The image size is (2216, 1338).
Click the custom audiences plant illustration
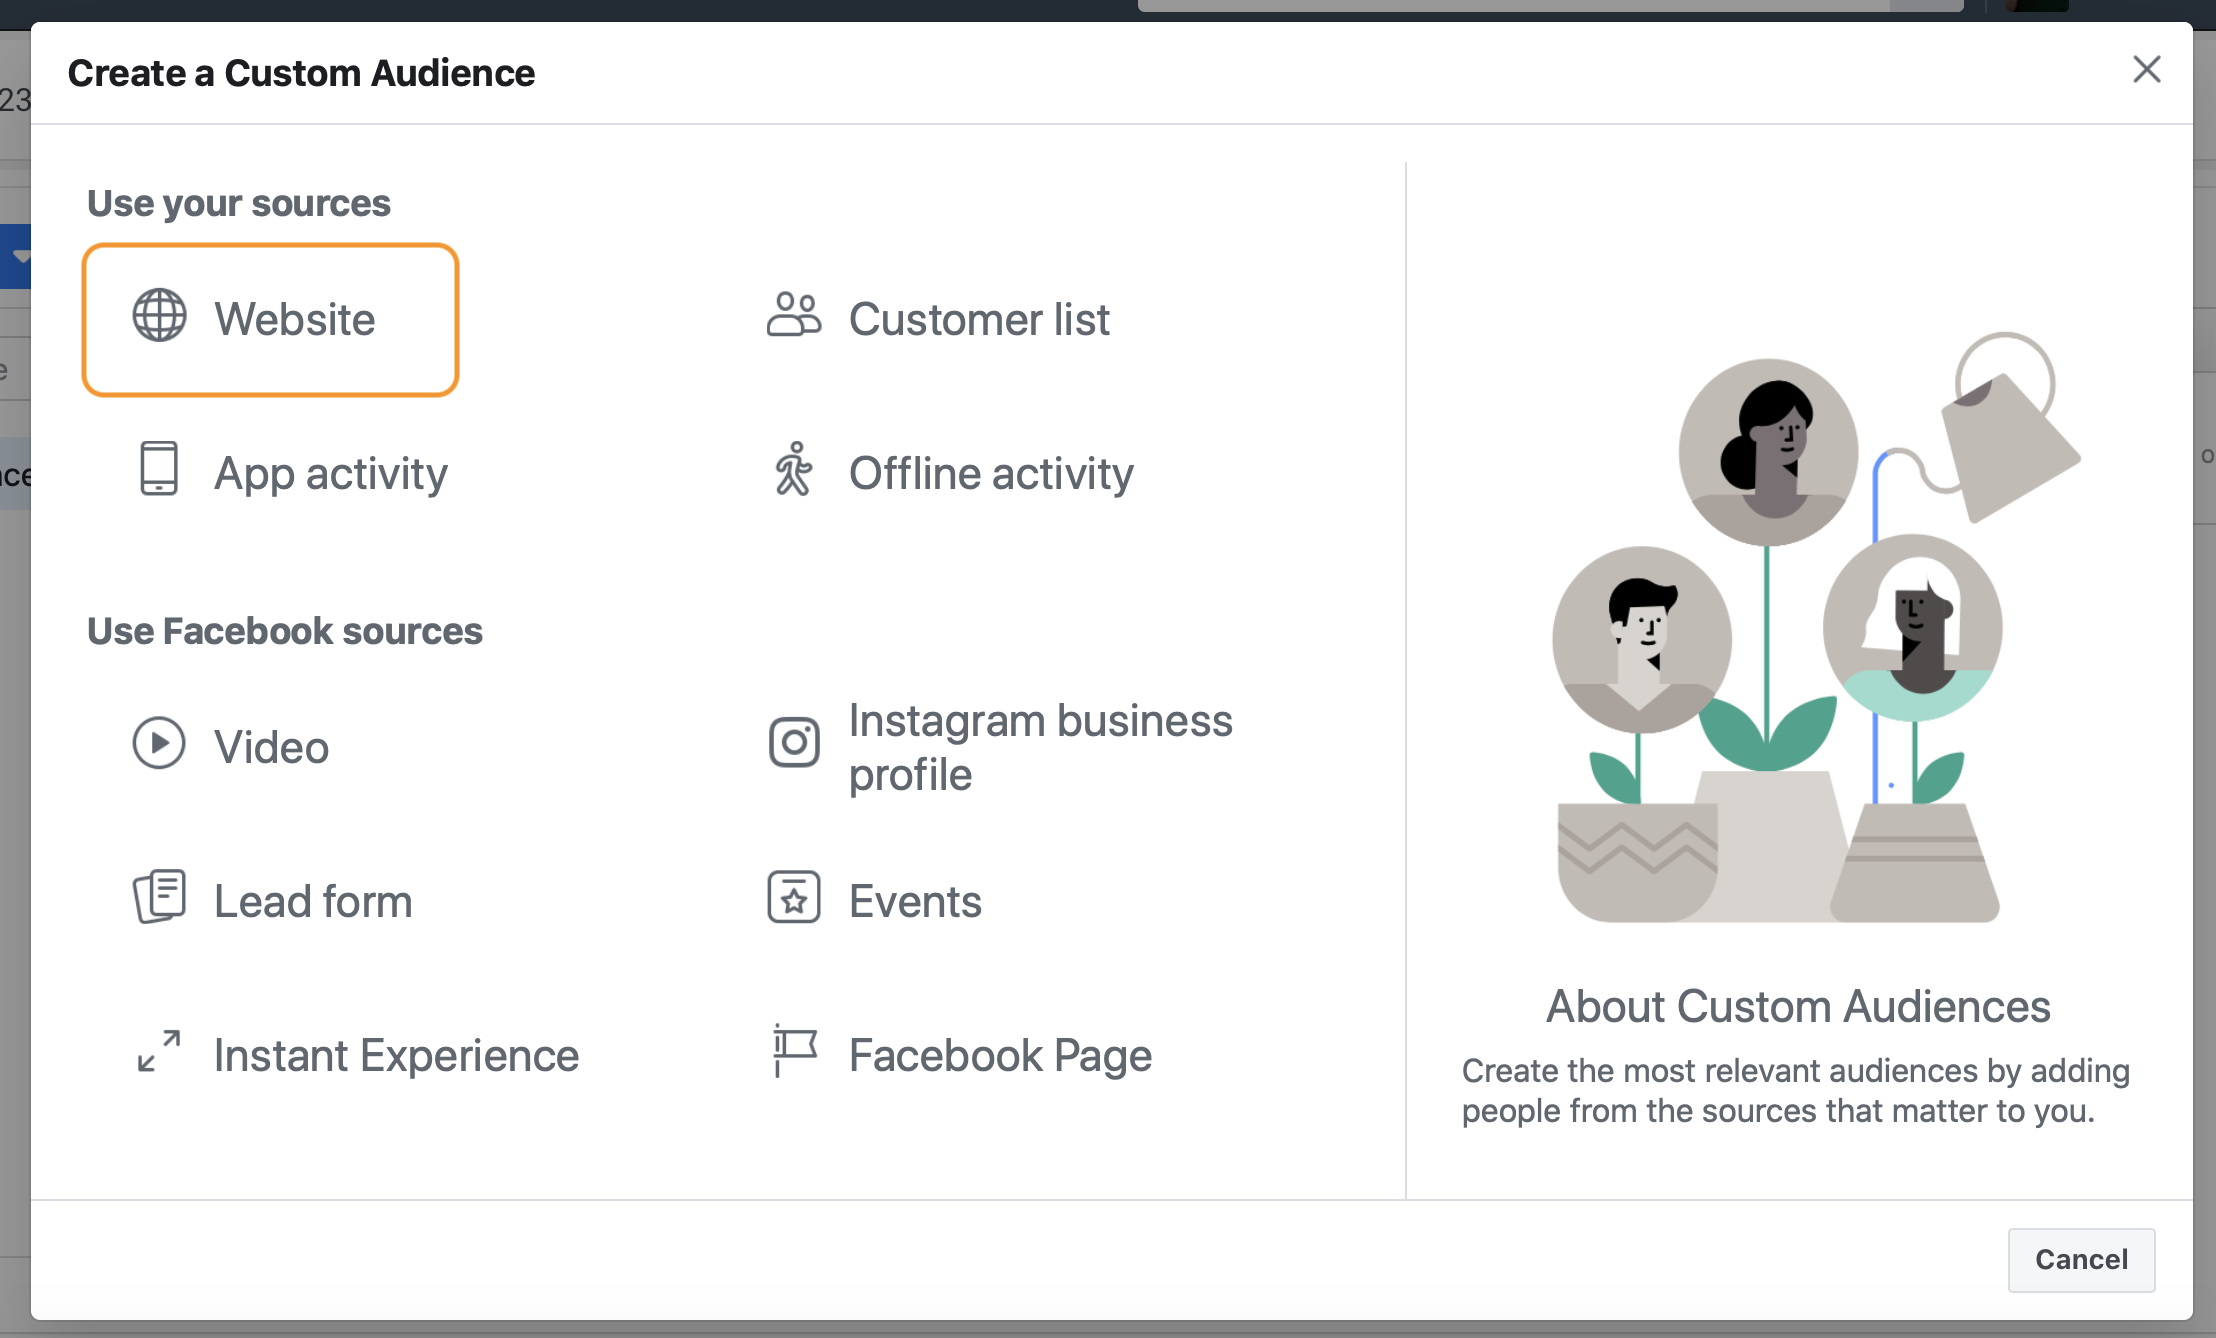pos(1816,628)
